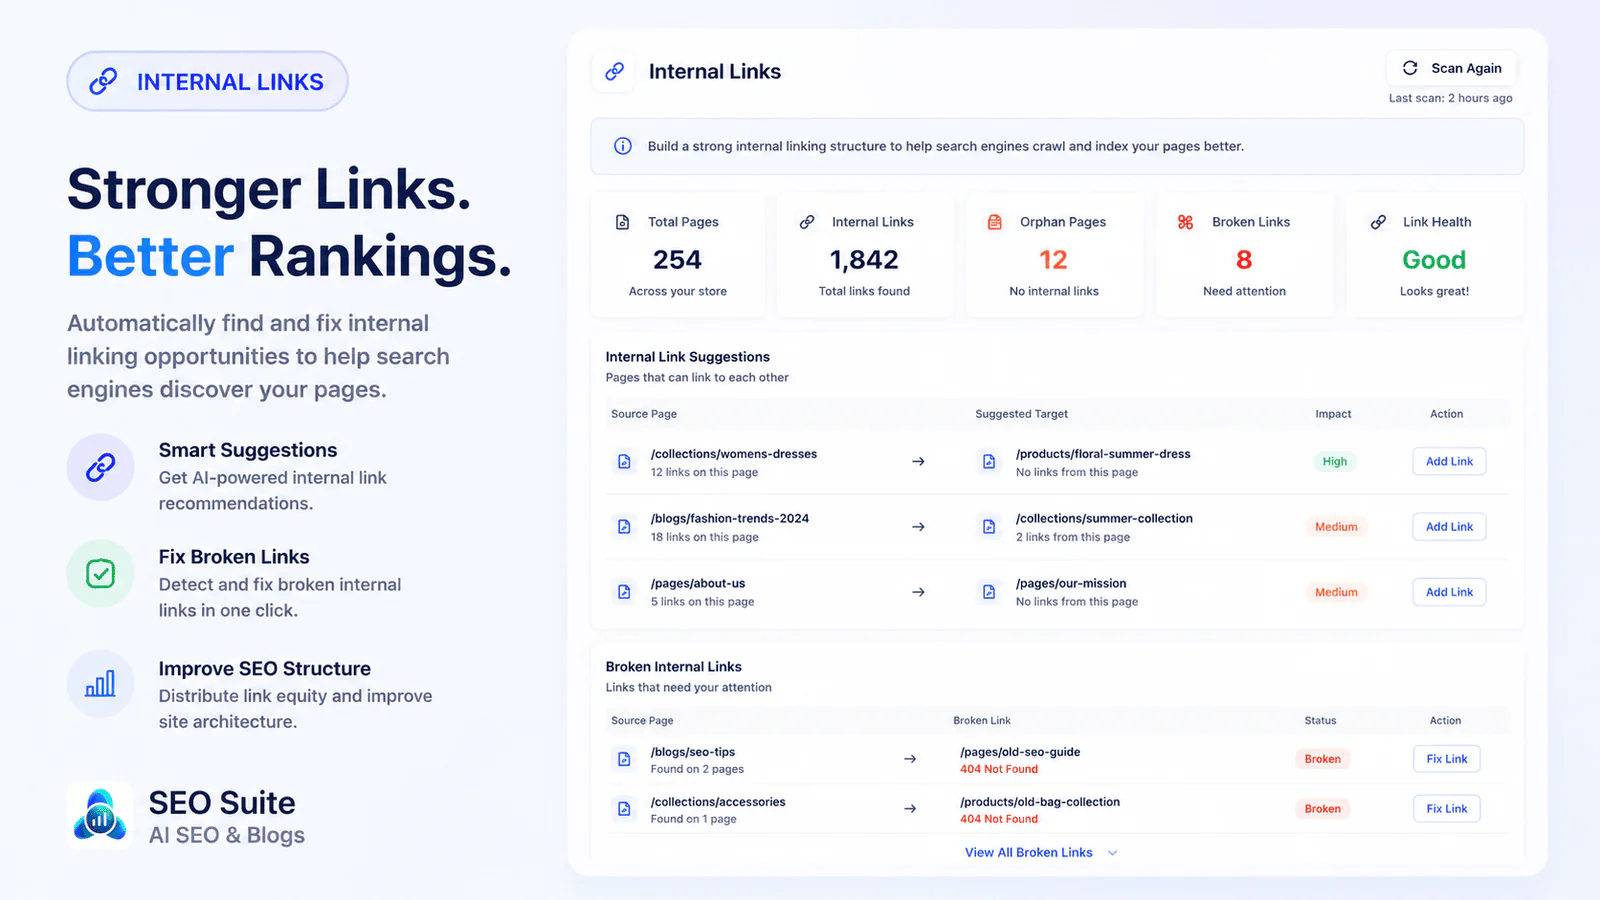The width and height of the screenshot is (1600, 900).
Task: Click the Total Pages value 254
Action: coord(677,260)
